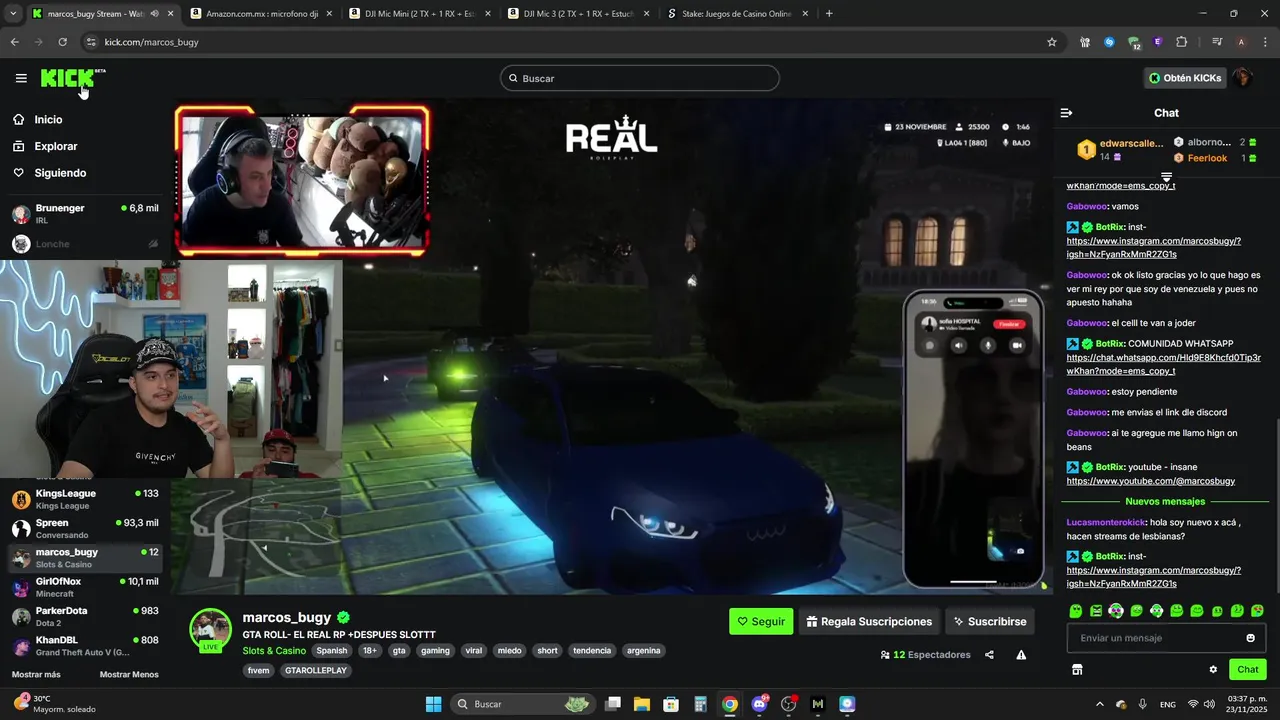
Task: Click Regala Suscripciones button
Action: point(869,621)
